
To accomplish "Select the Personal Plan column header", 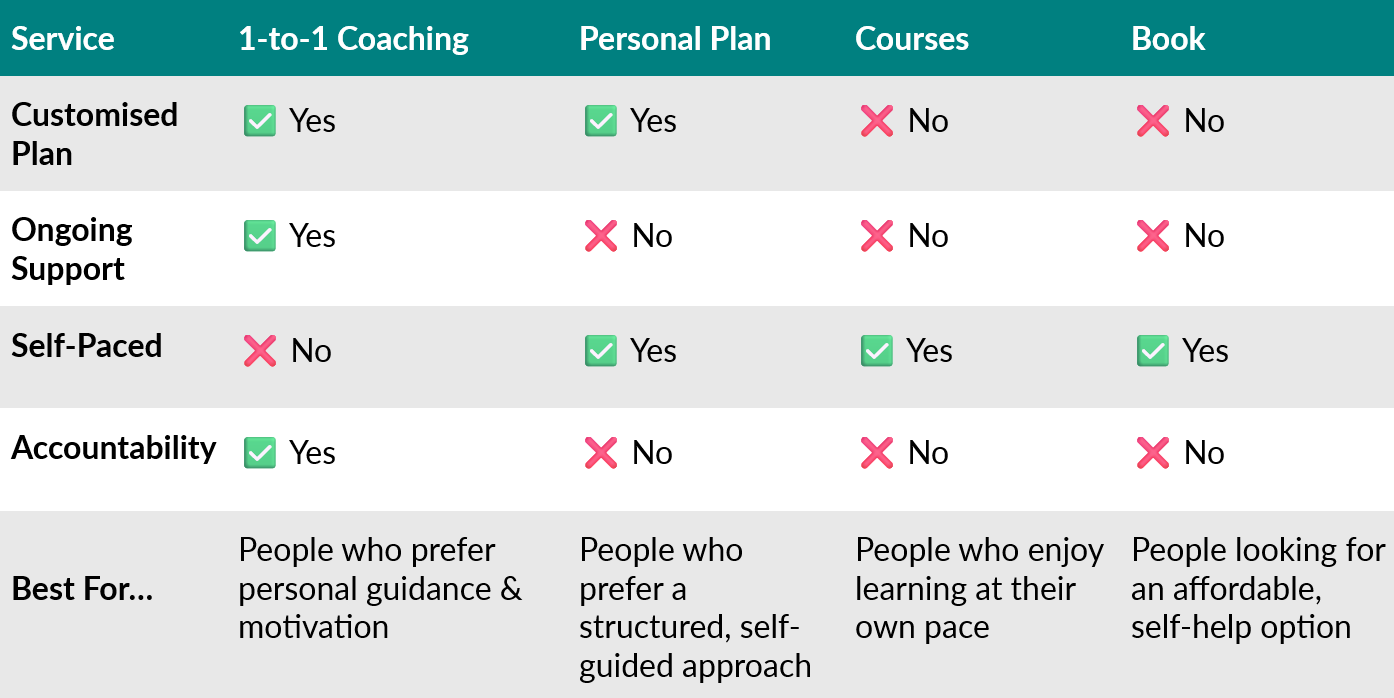I will 675,39.
